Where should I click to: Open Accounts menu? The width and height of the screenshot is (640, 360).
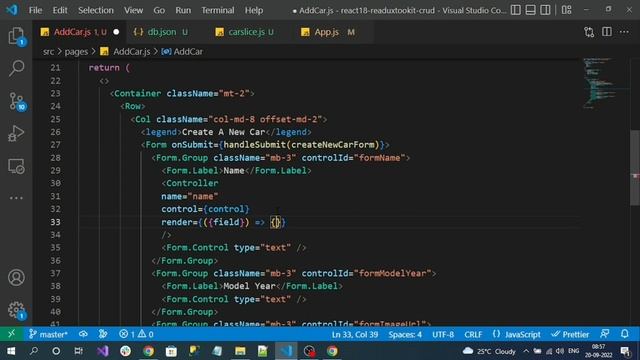[x=16, y=278]
